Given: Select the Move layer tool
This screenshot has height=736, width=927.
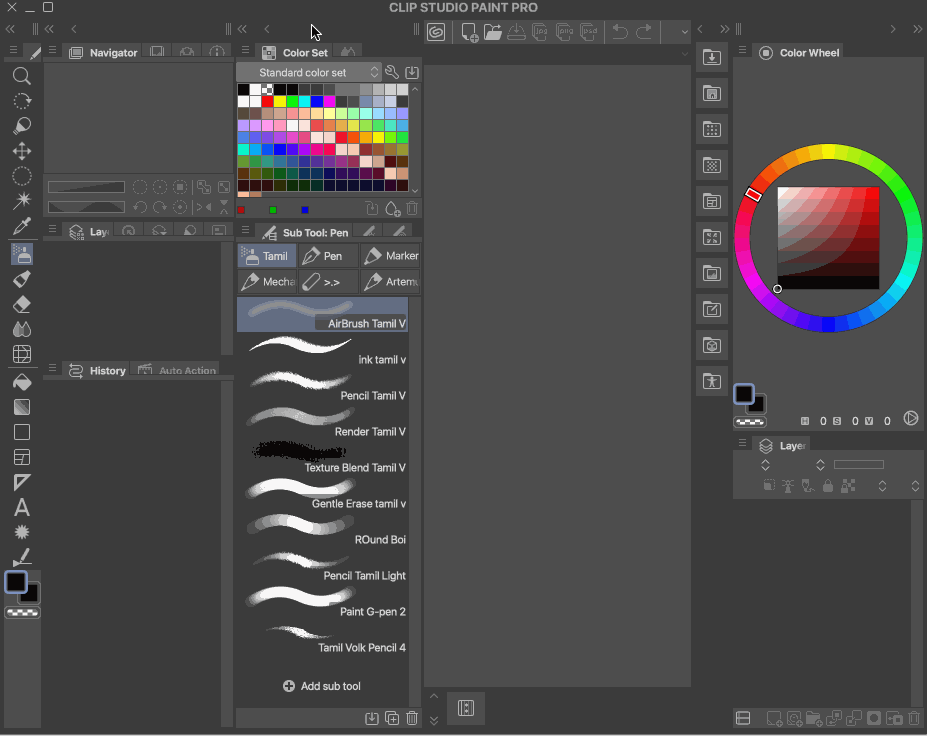Looking at the screenshot, I should tap(21, 151).
